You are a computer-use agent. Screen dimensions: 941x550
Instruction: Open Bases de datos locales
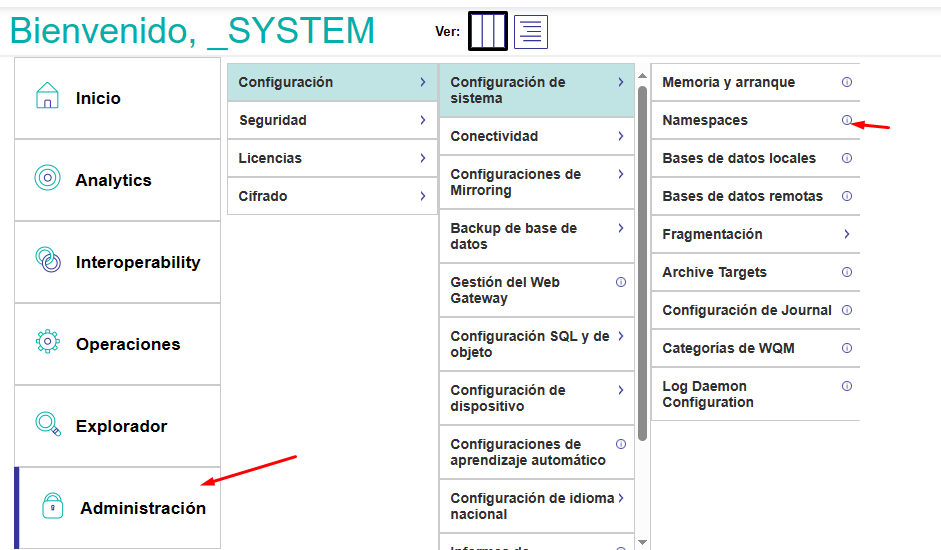[x=738, y=158]
